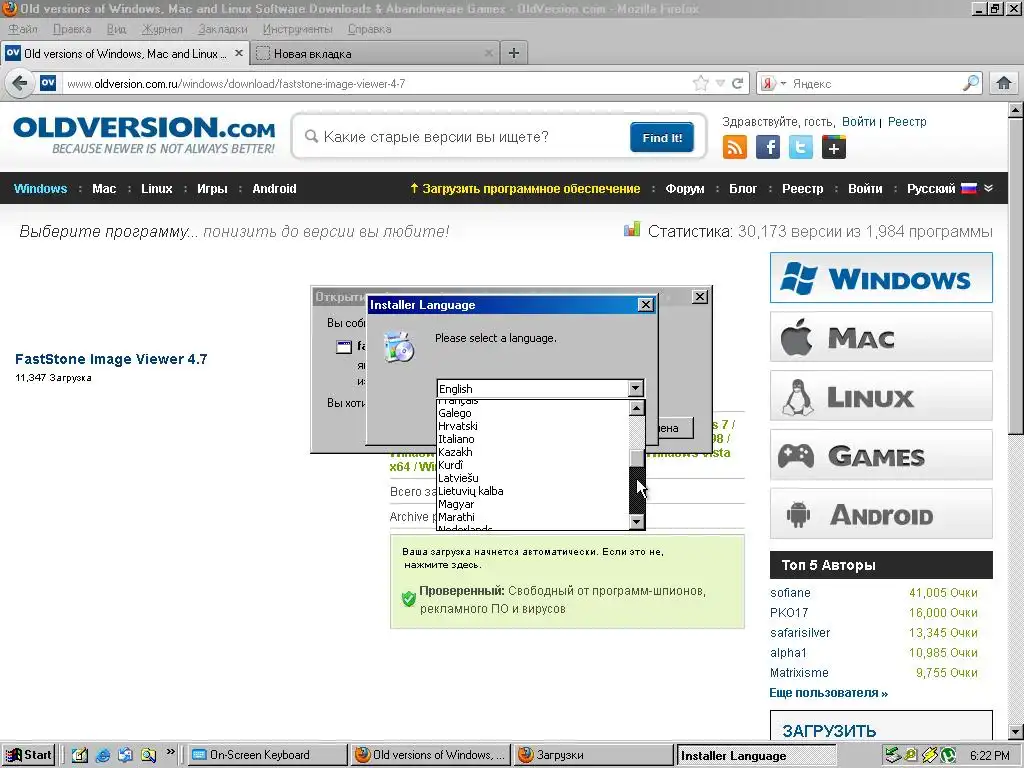Open the Mac category banner
The width and height of the screenshot is (1024, 768).
pyautogui.click(x=881, y=337)
